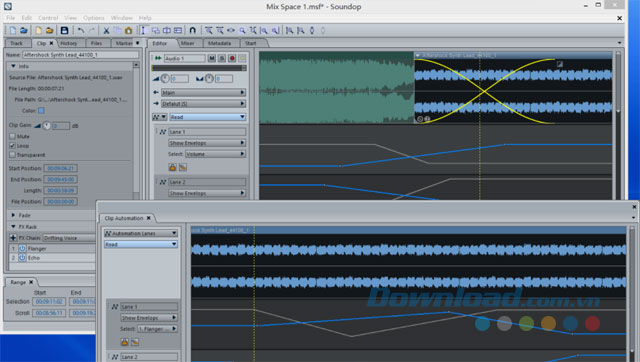Image resolution: width=640 pixels, height=362 pixels.
Task: Click the New file toolbar icon
Action: pyautogui.click(x=13, y=31)
